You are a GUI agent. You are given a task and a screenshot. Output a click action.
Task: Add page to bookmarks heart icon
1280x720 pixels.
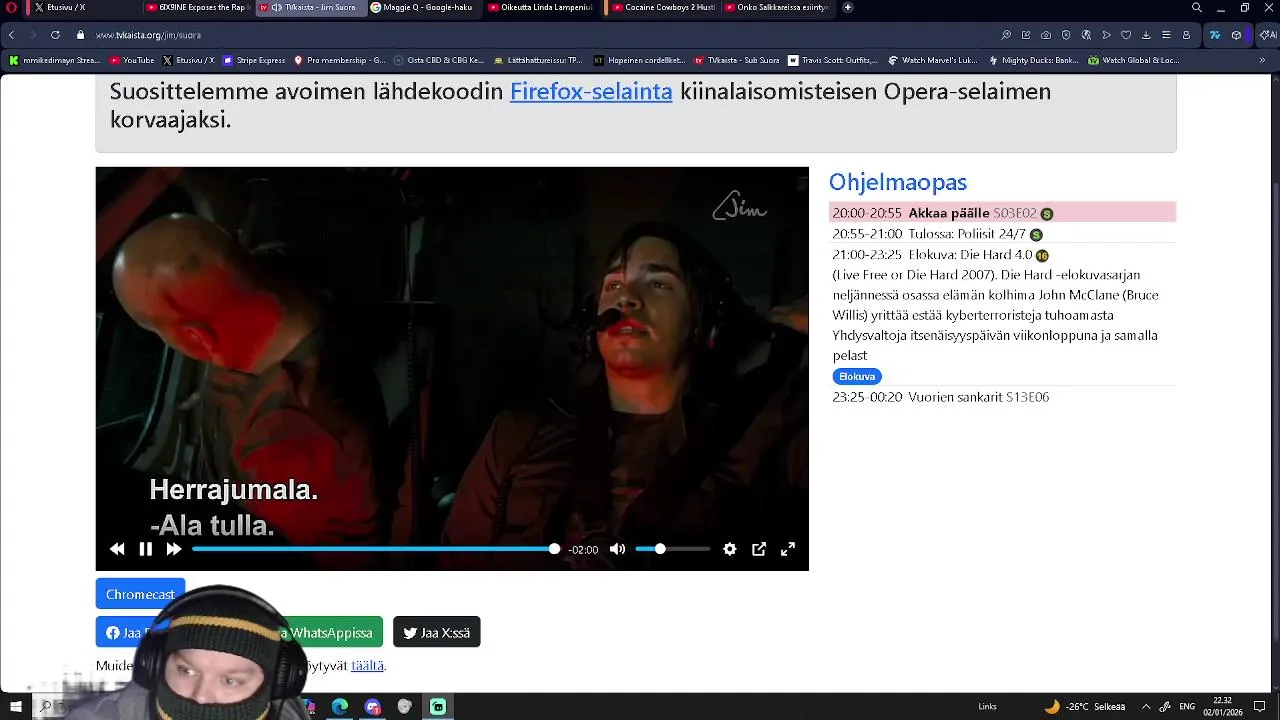pos(1126,35)
